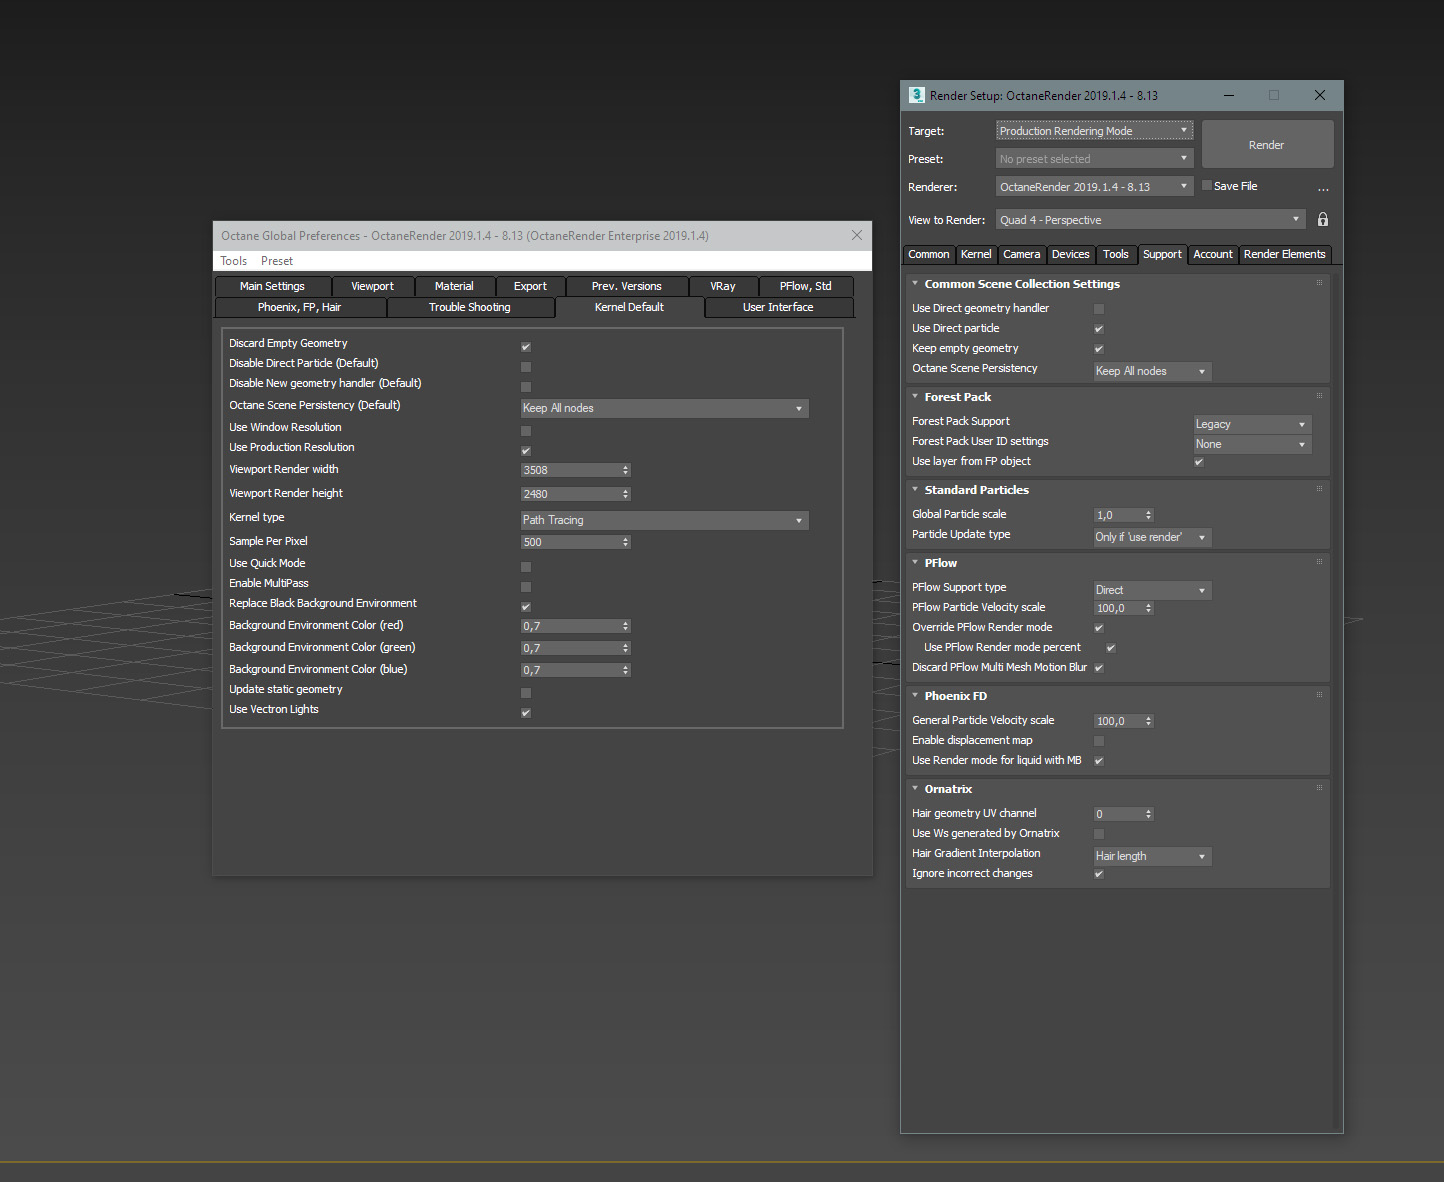
Task: Toggle Use Production Resolution checkbox
Action: coord(526,451)
